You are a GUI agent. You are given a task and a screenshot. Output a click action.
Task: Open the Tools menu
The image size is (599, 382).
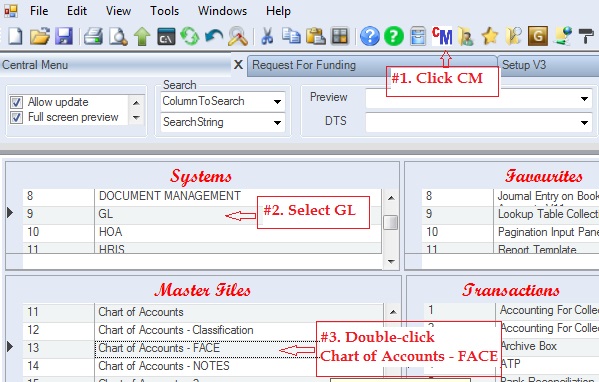click(x=164, y=11)
